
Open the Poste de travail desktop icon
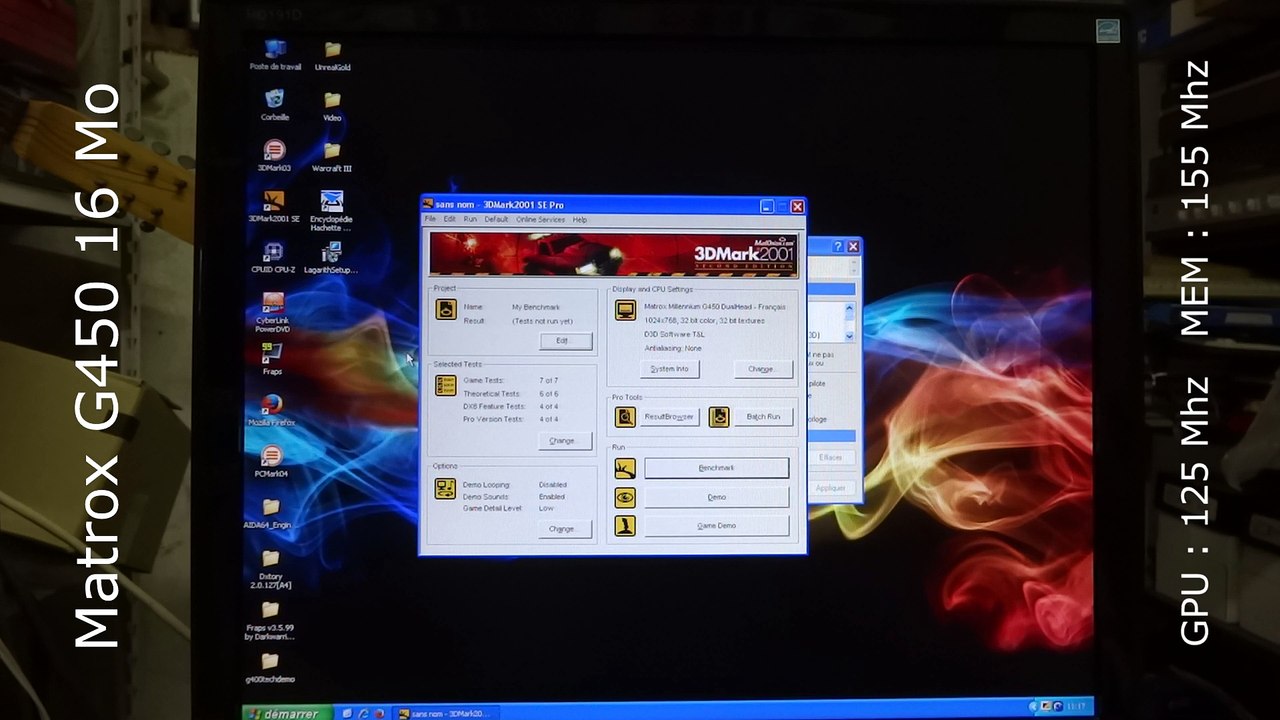coord(275,55)
